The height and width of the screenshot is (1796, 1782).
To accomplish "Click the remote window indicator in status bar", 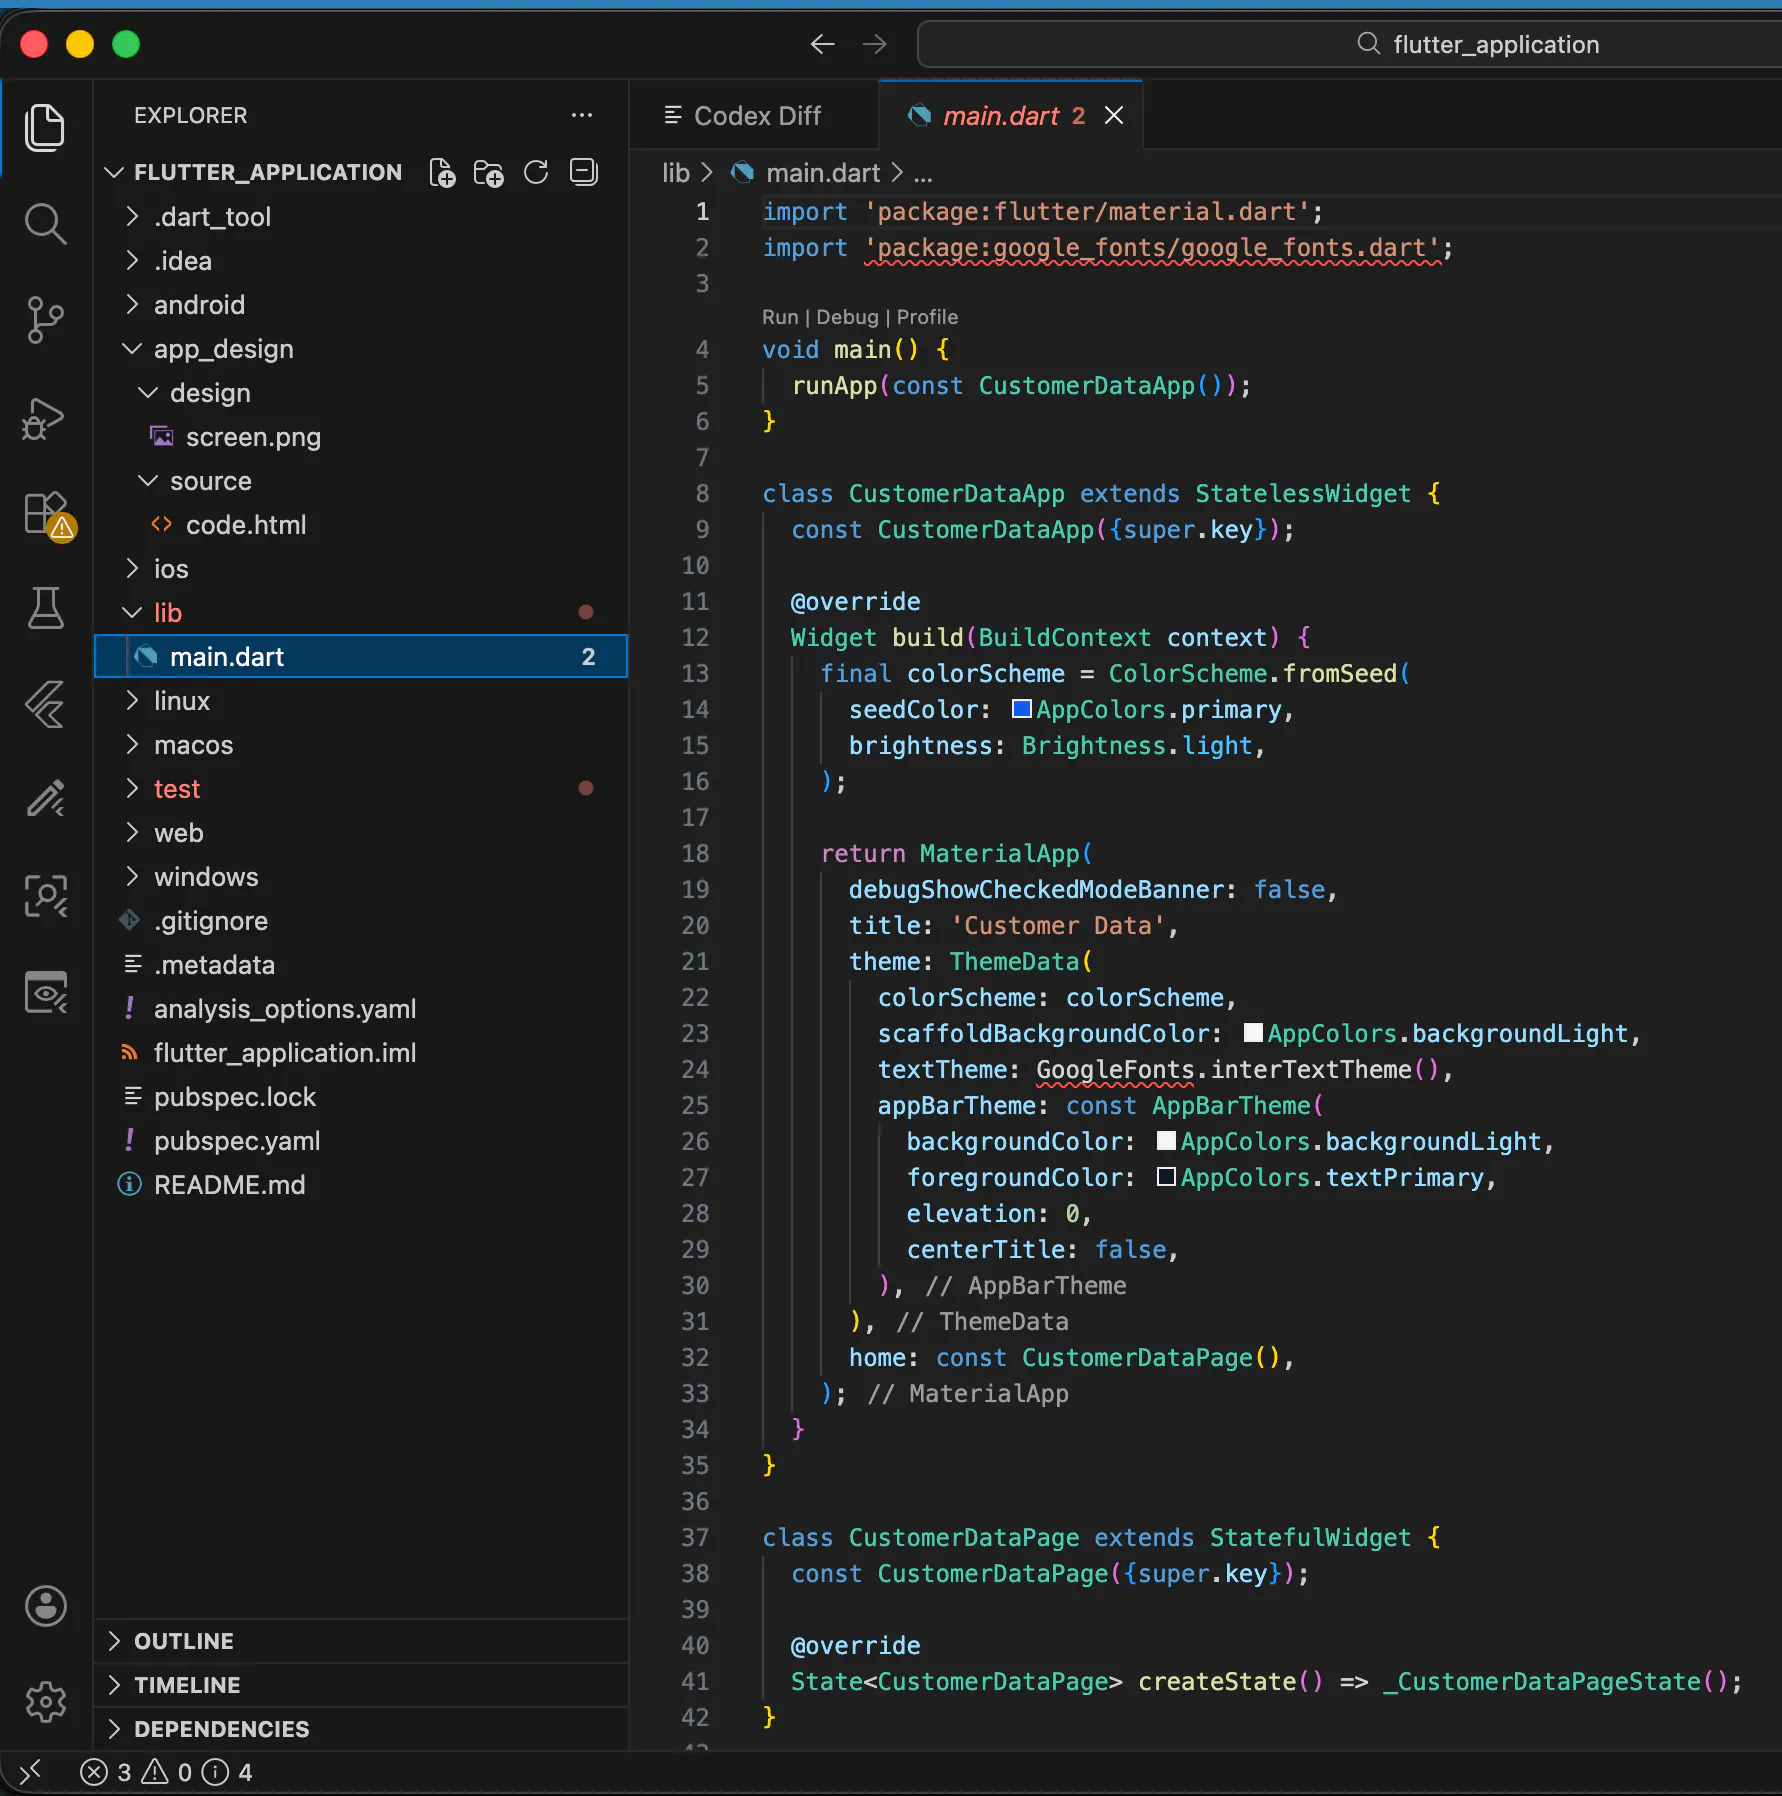I will pos(31,1772).
